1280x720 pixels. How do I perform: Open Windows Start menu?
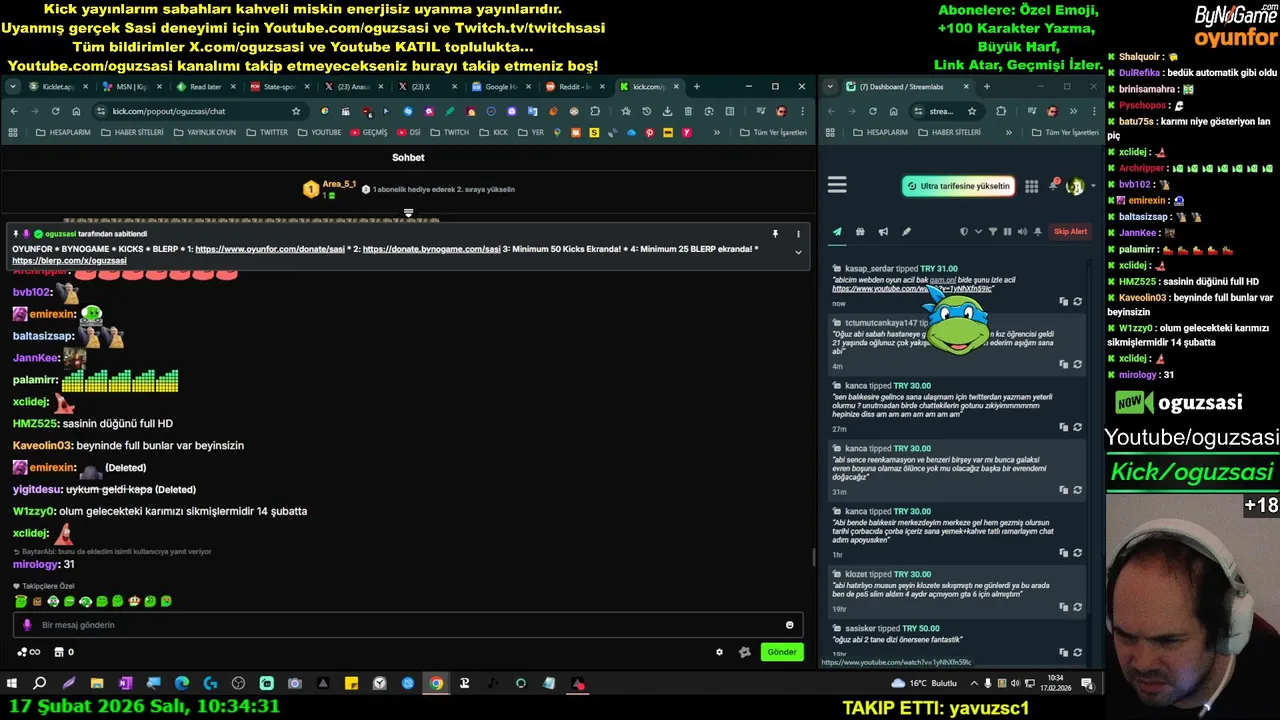[12, 684]
